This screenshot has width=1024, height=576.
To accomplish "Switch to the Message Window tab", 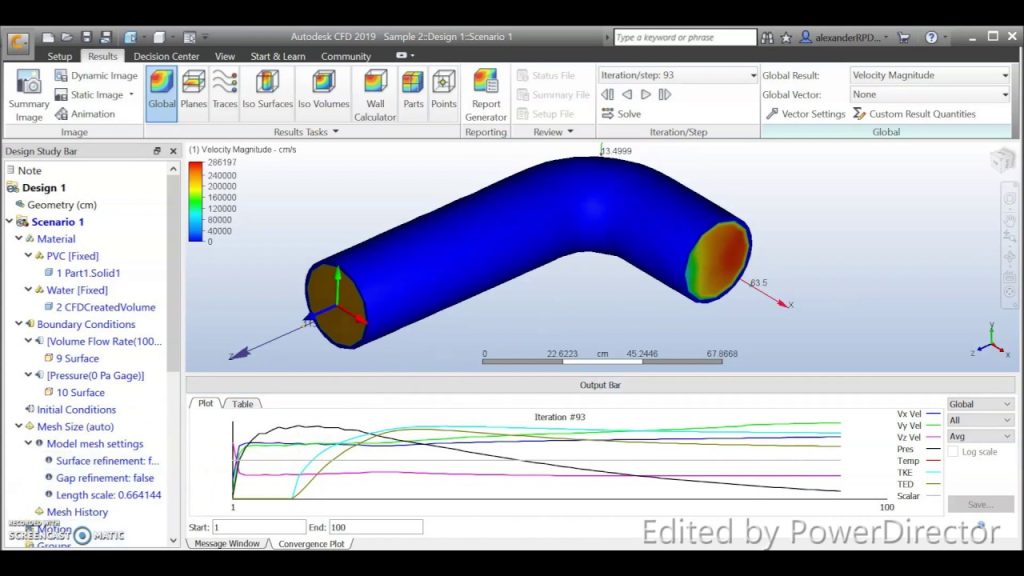I will pyautogui.click(x=227, y=543).
